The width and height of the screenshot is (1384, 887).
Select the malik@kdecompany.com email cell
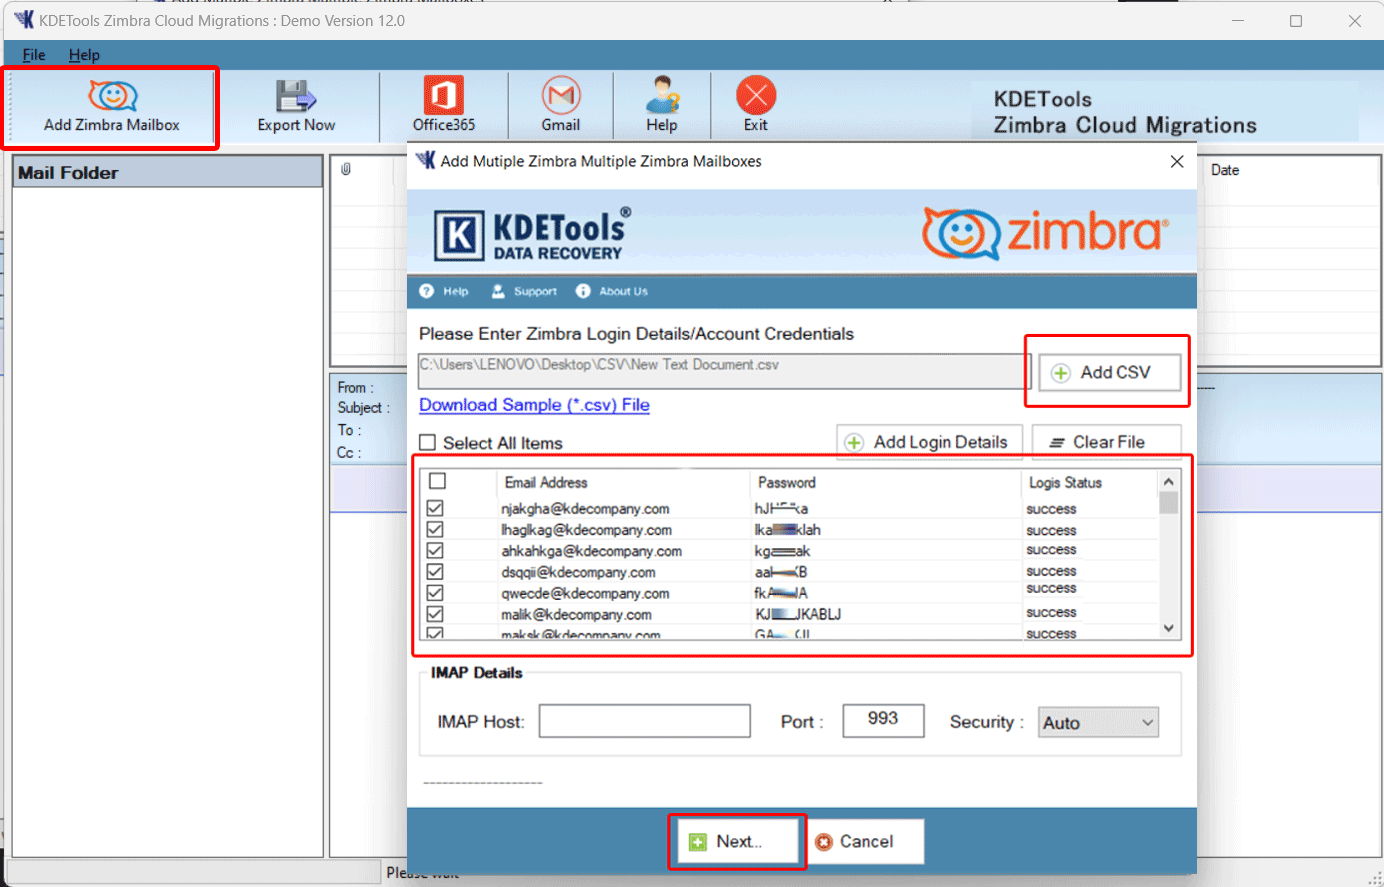(576, 615)
